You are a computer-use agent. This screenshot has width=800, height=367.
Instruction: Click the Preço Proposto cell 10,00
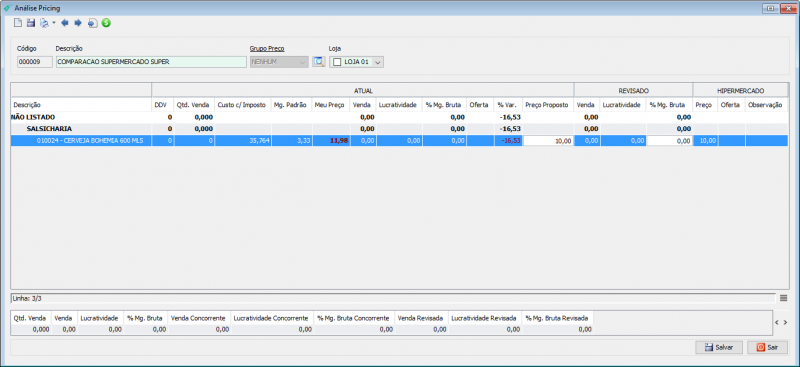point(548,141)
